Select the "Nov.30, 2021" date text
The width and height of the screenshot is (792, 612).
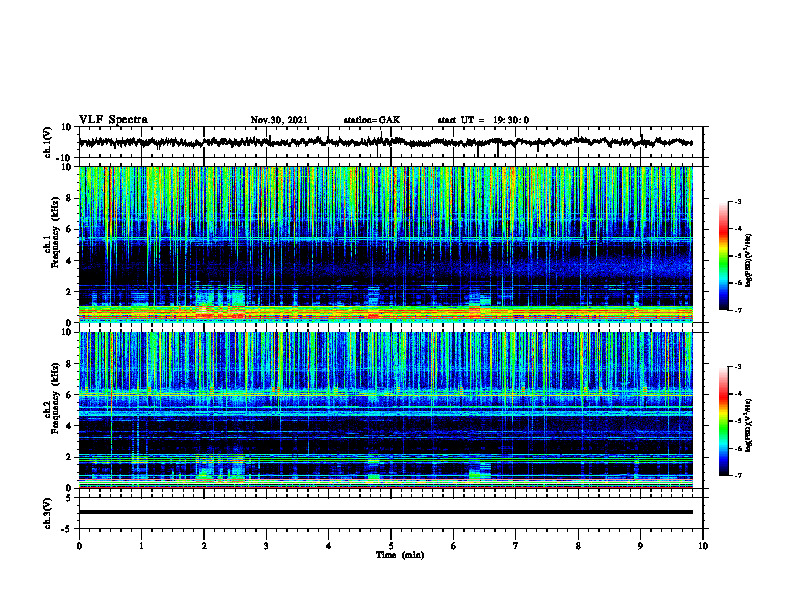click(279, 120)
